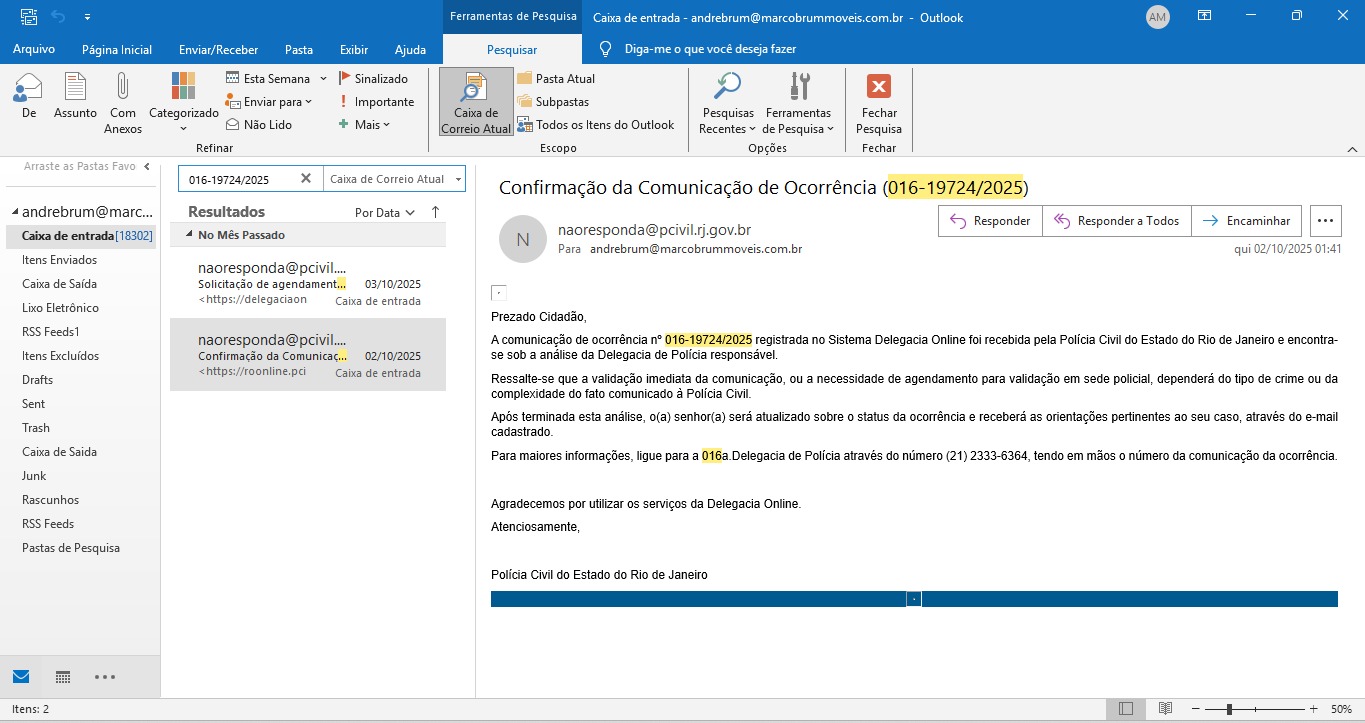Viewport: 1365px width, 723px height.
Task: Click the Encaminhar button
Action: click(1246, 221)
